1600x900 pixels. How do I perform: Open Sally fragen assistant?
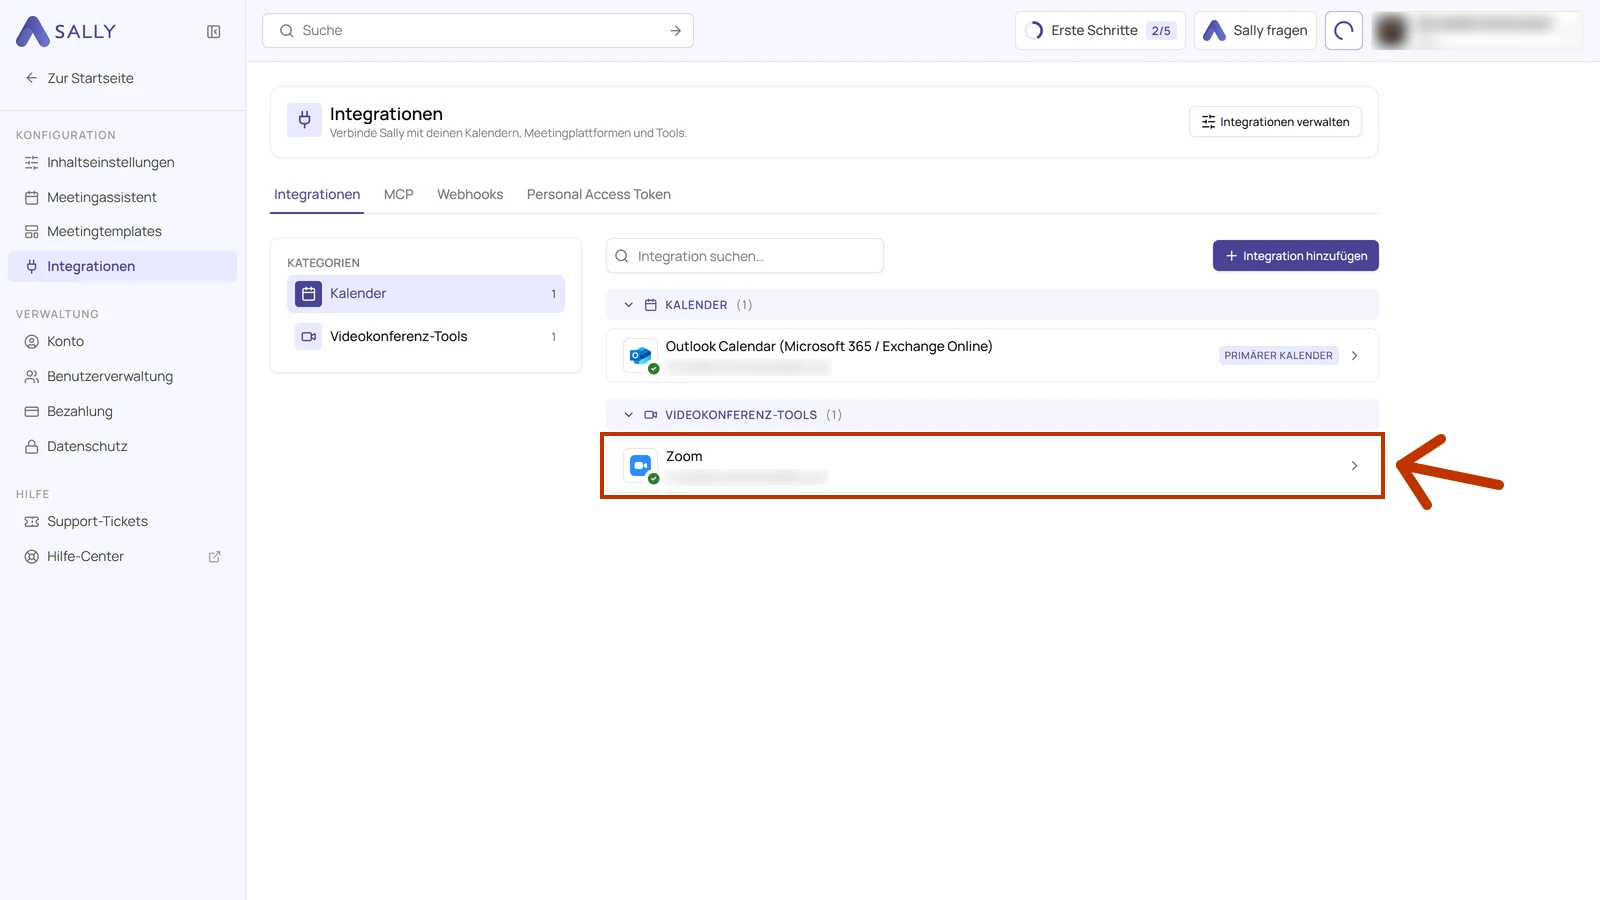(1255, 30)
